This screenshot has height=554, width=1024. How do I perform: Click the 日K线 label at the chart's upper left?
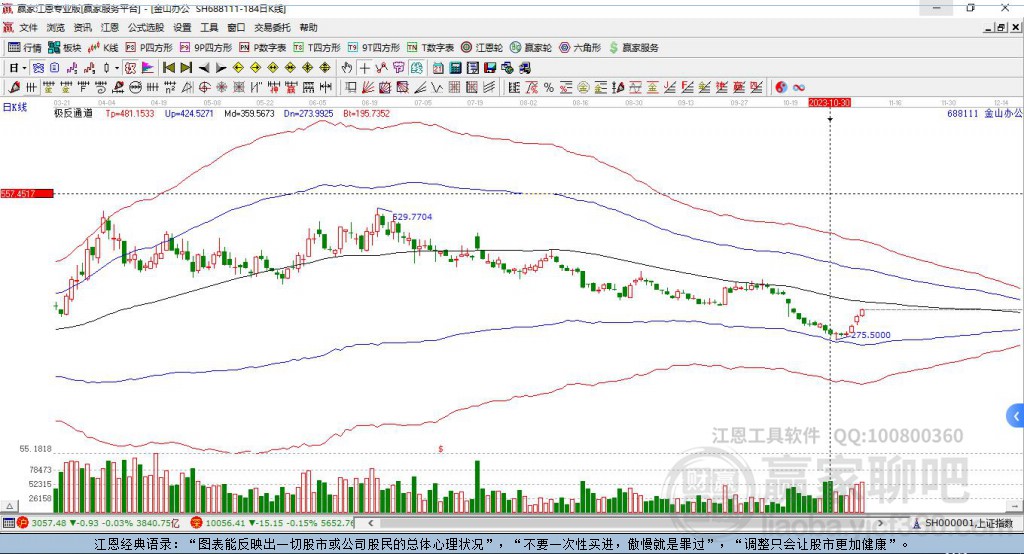tap(15, 107)
